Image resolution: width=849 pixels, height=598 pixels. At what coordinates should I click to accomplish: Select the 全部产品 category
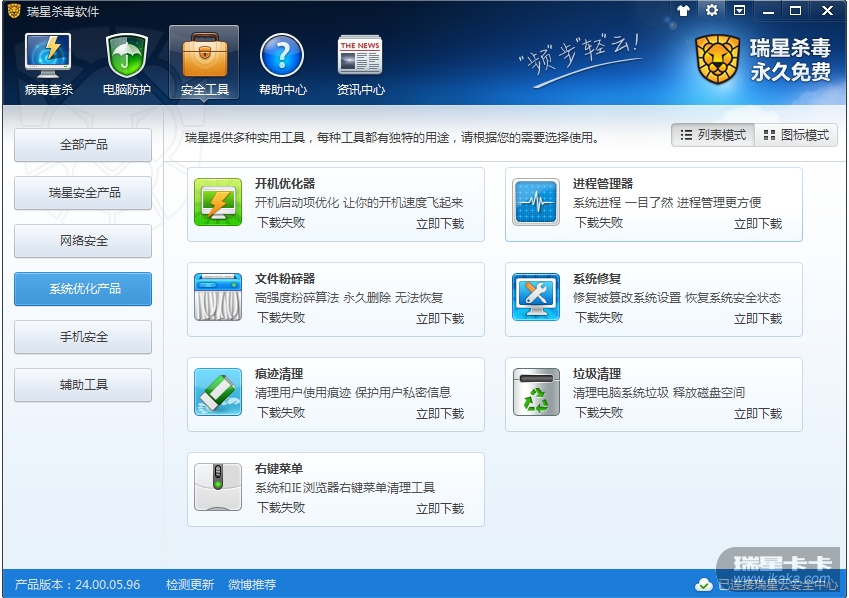[83, 145]
